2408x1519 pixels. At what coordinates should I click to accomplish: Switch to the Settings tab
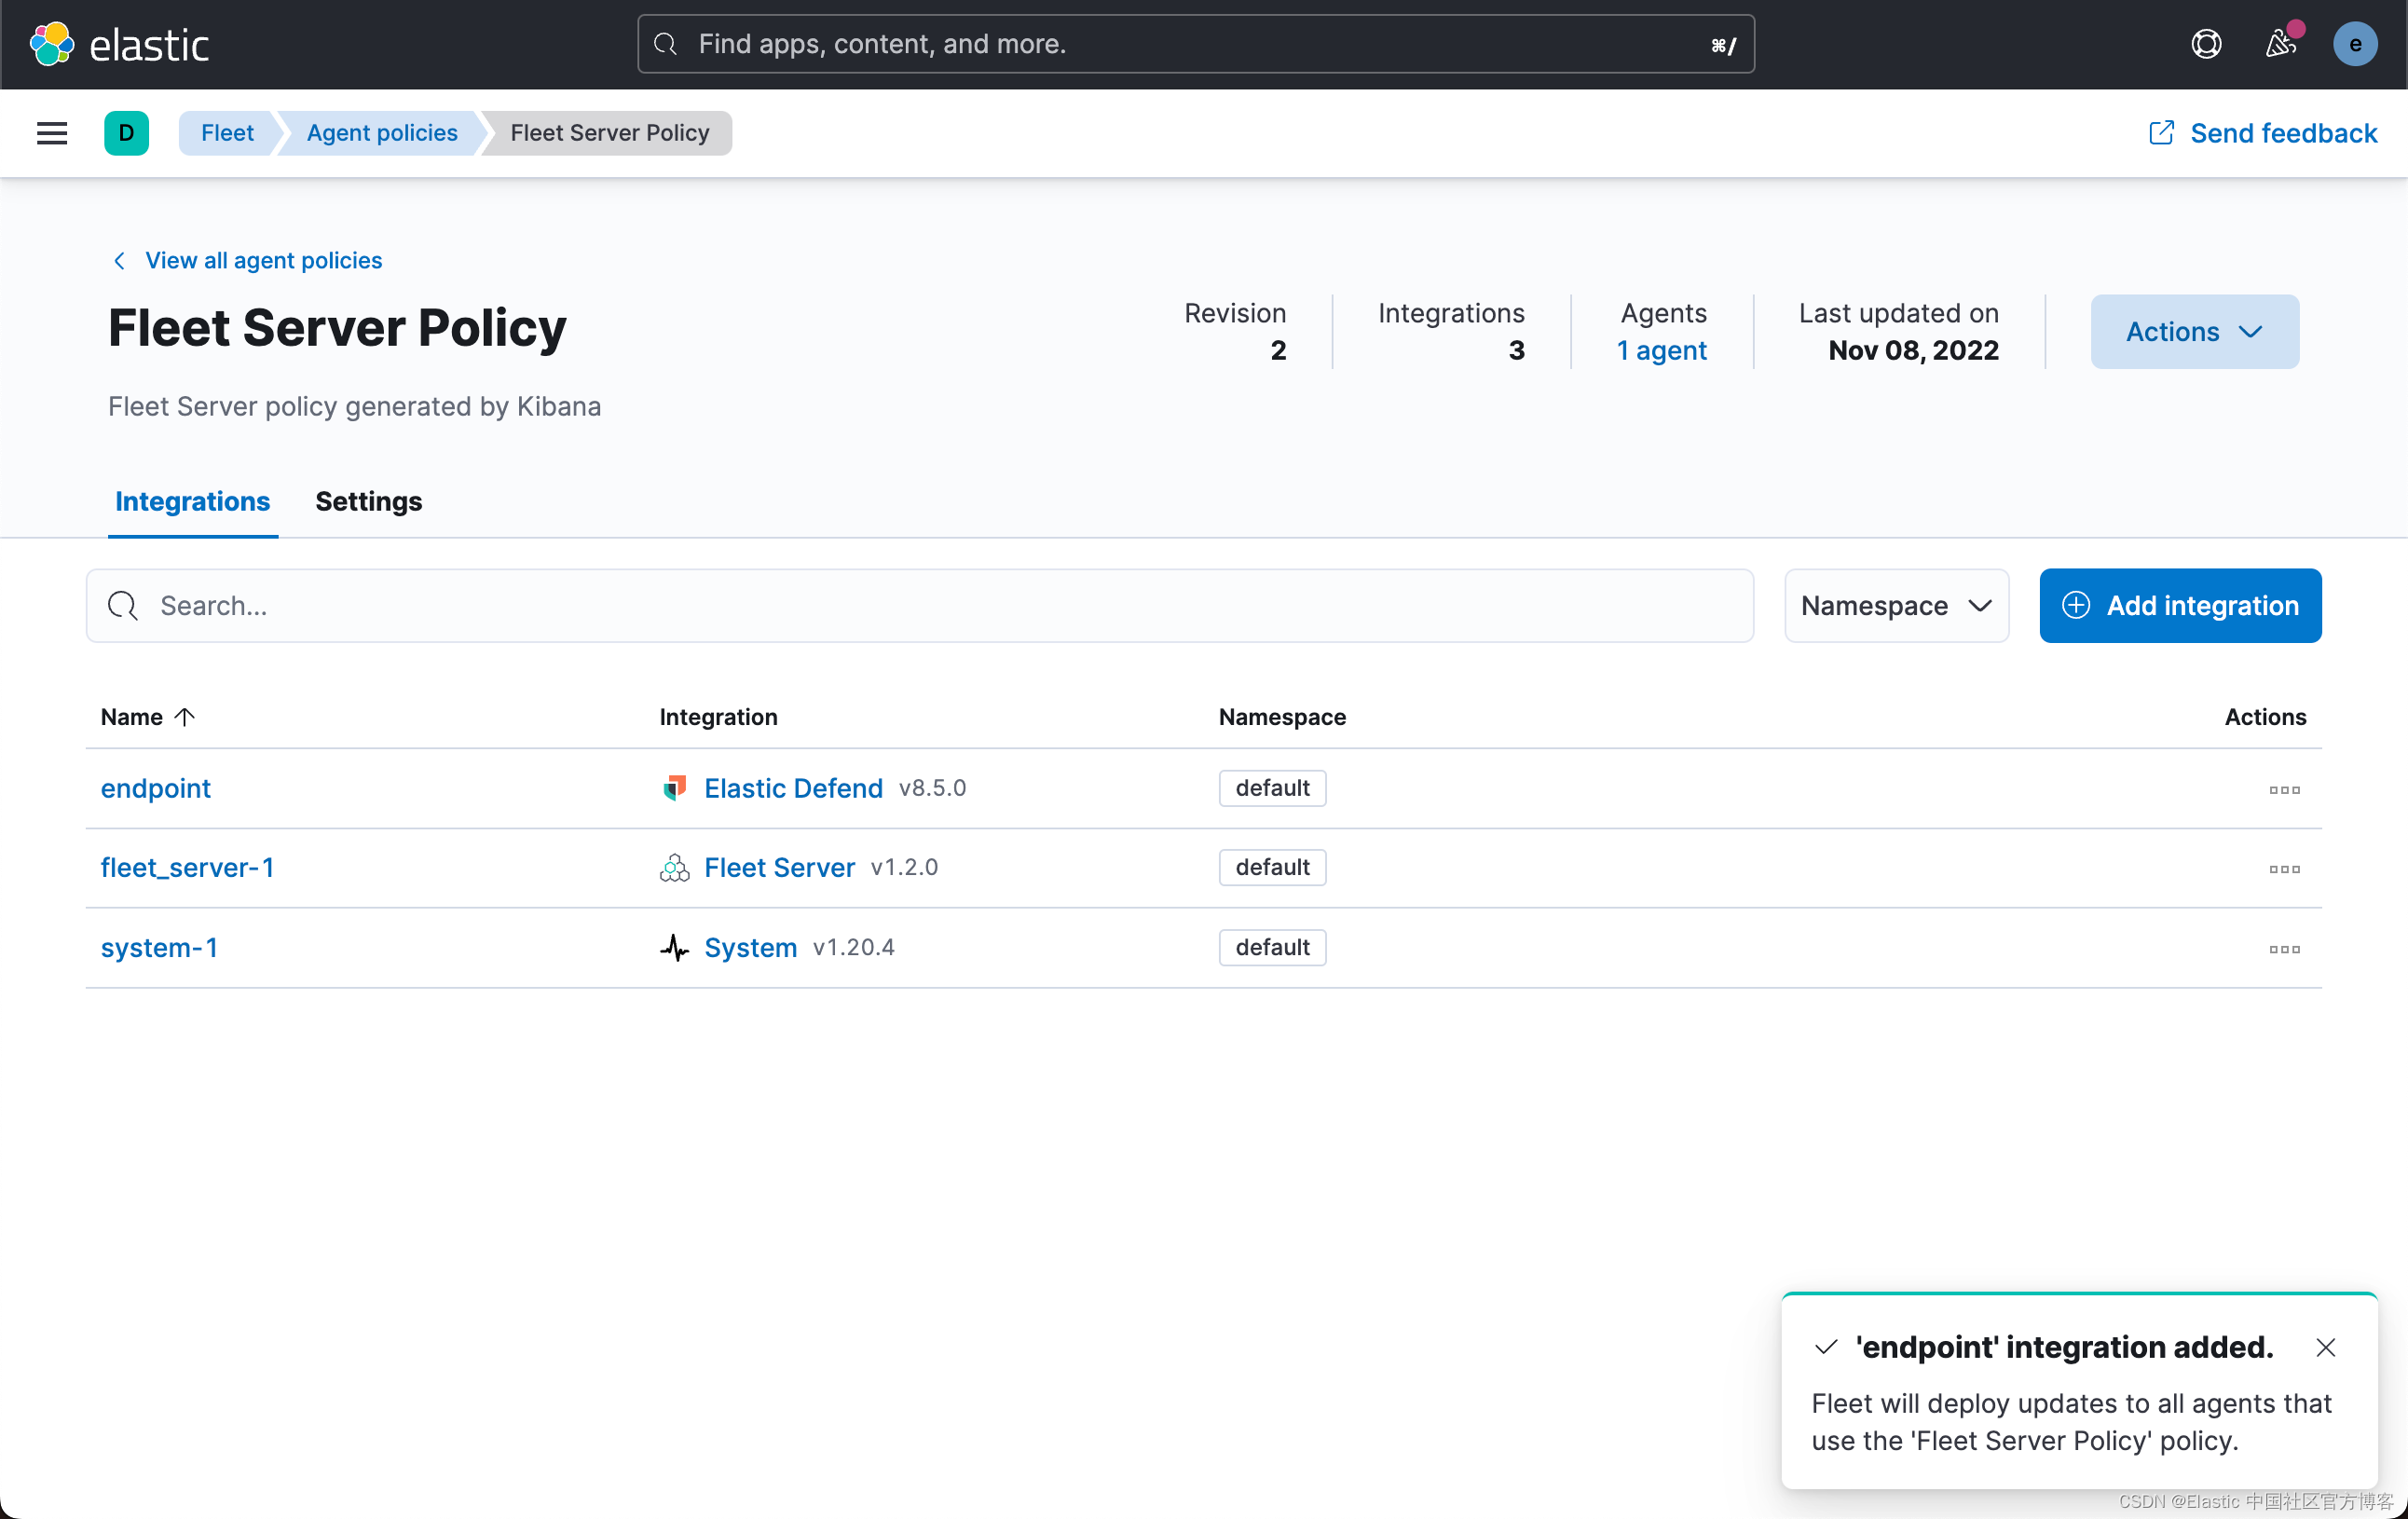(368, 501)
